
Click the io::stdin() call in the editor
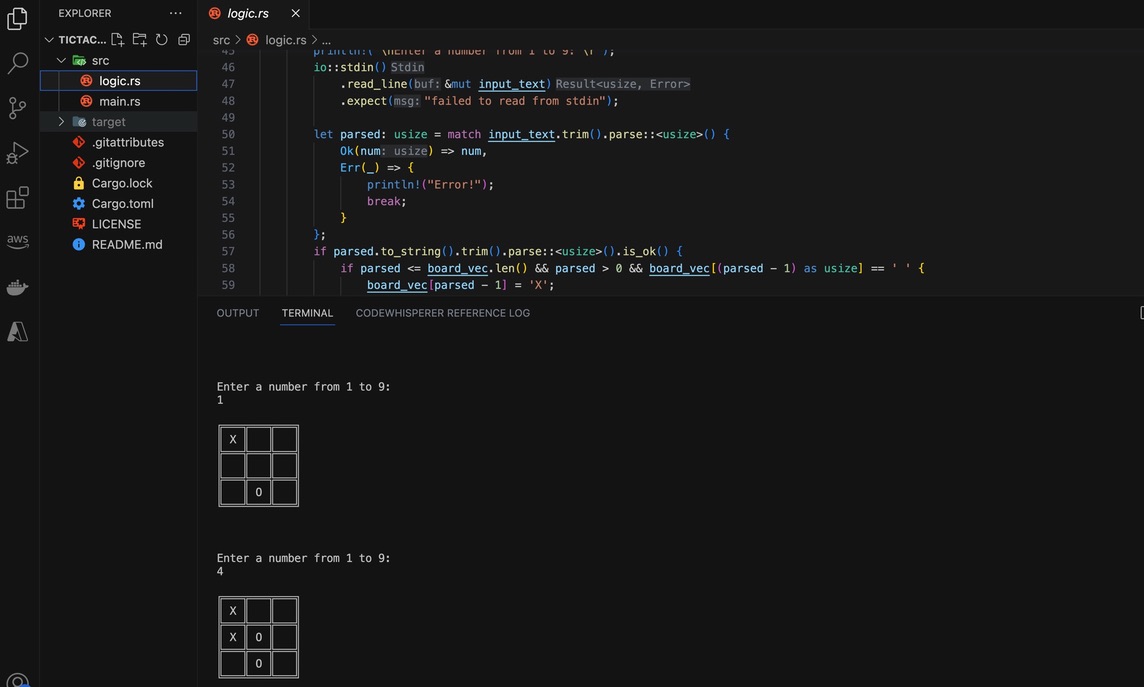(x=350, y=67)
